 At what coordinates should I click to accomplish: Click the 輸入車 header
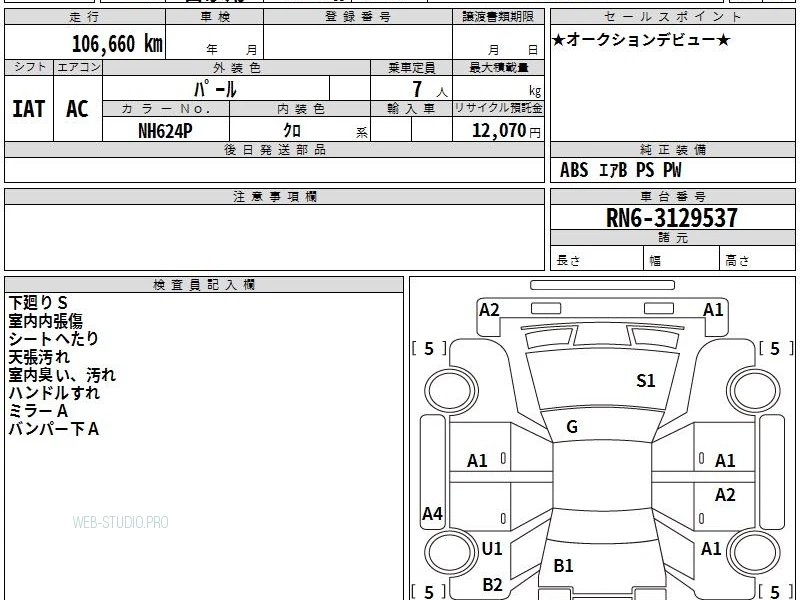(411, 109)
